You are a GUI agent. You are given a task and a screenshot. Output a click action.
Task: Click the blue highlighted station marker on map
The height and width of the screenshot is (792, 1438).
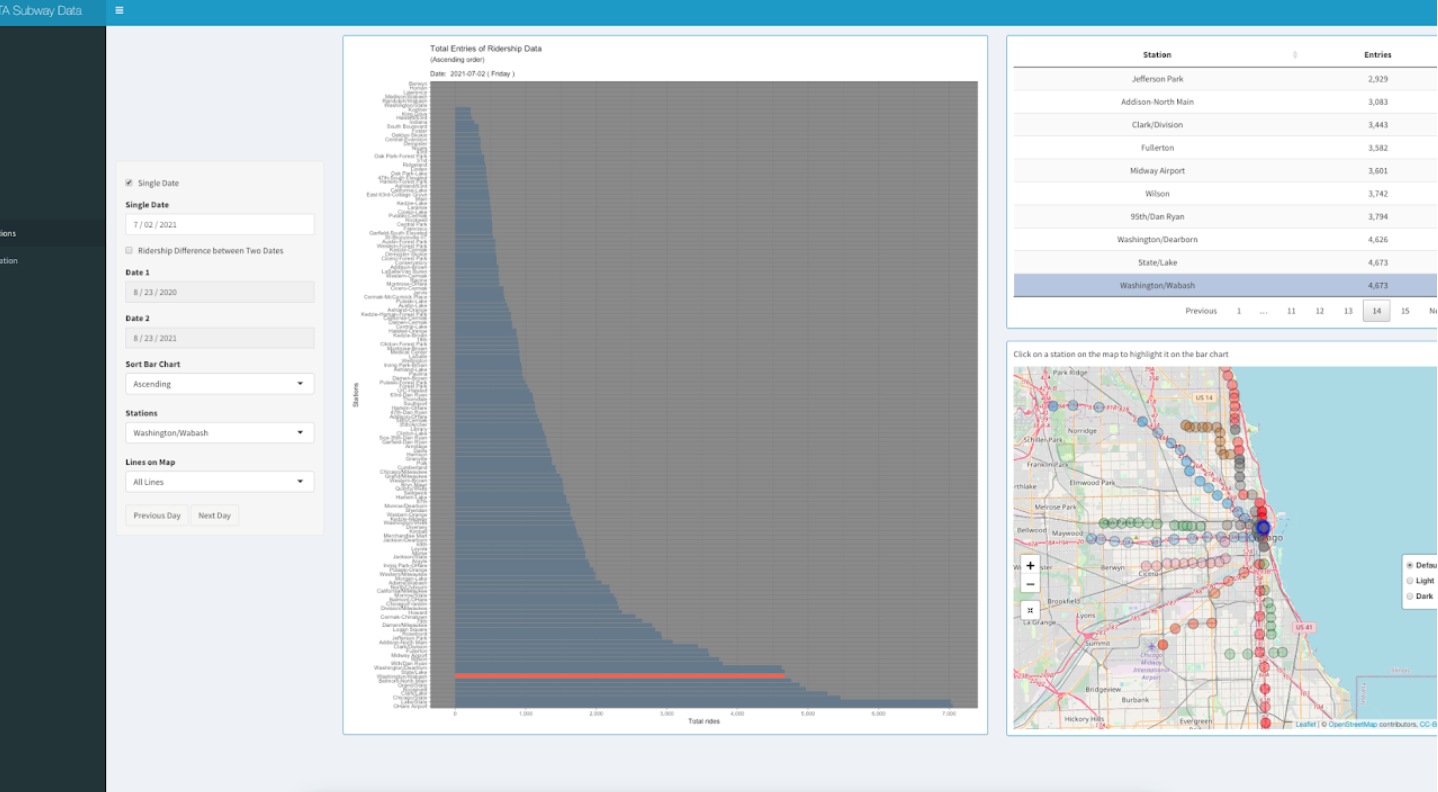pos(1262,527)
